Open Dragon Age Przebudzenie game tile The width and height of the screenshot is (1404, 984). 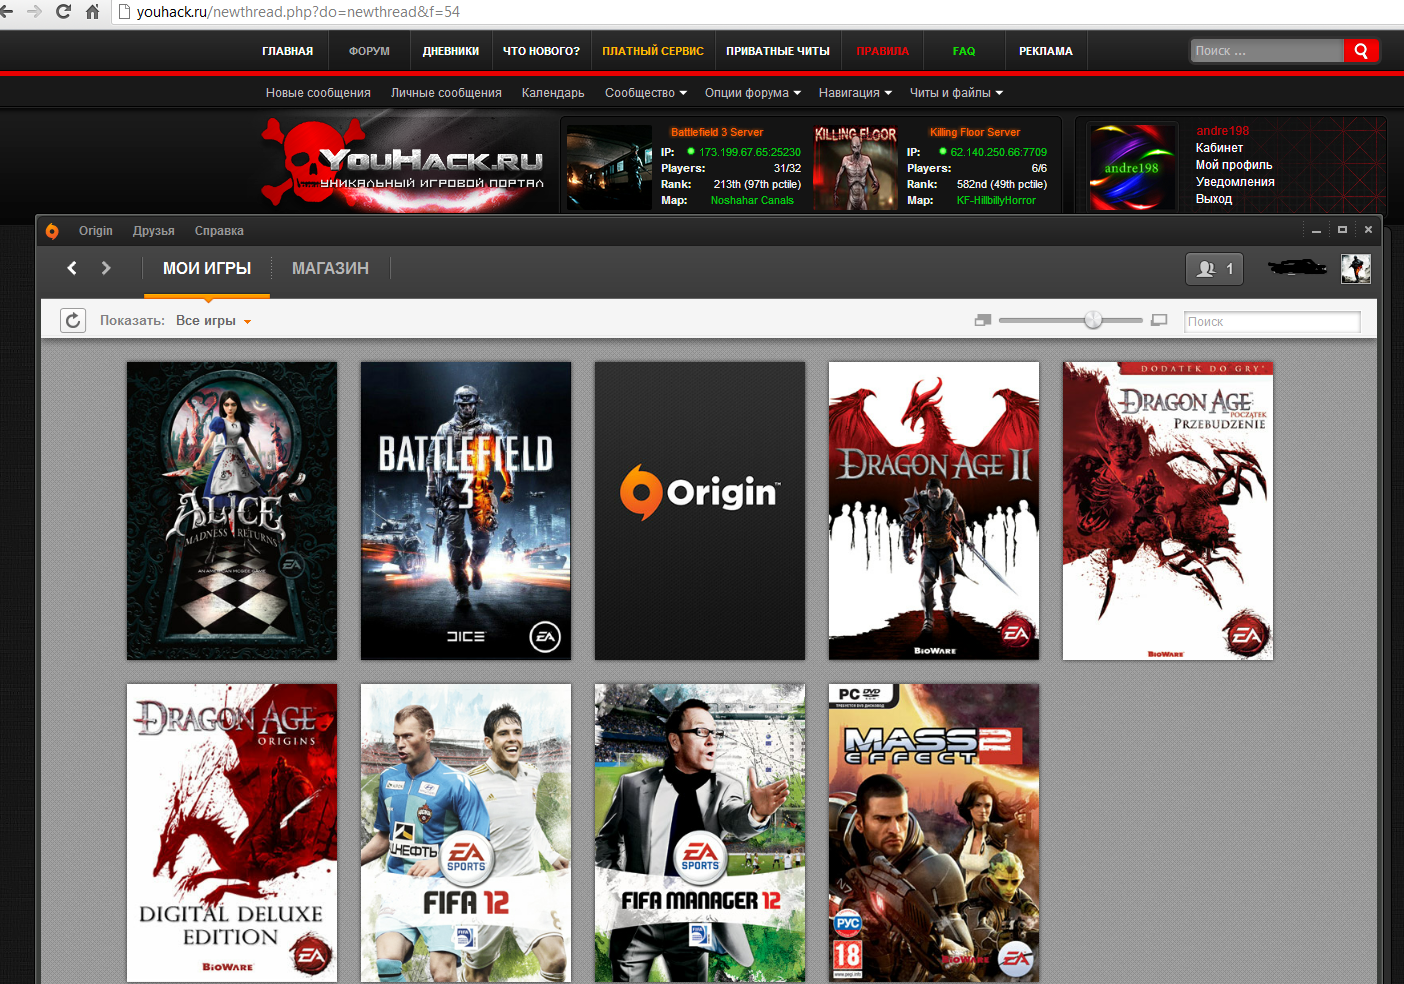[x=1168, y=511]
